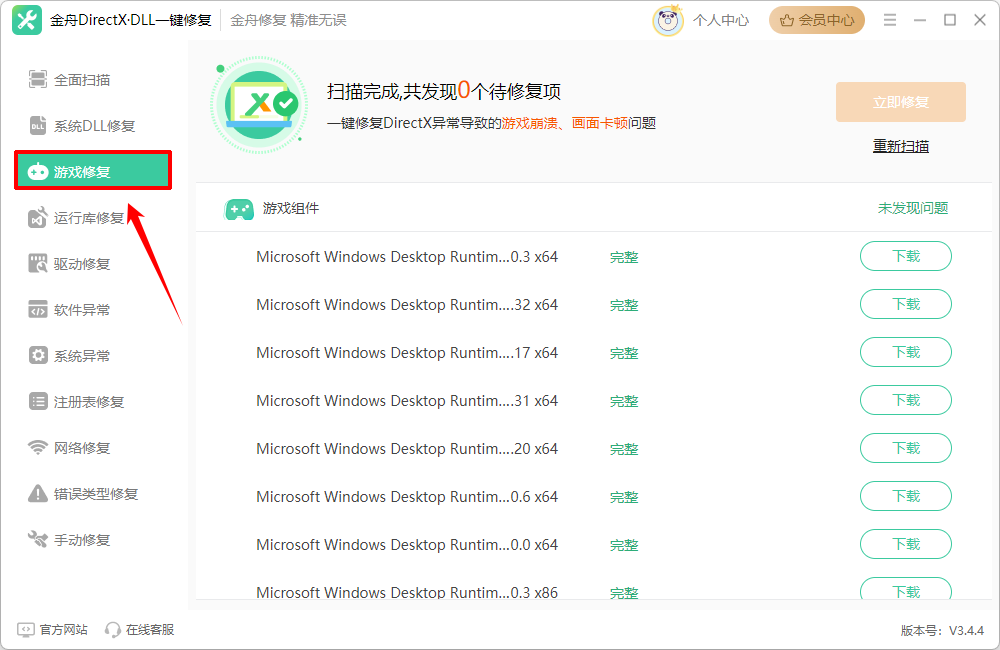1000x650 pixels.
Task: Open 错误类型修复 label in sidebar
Action: 96,494
